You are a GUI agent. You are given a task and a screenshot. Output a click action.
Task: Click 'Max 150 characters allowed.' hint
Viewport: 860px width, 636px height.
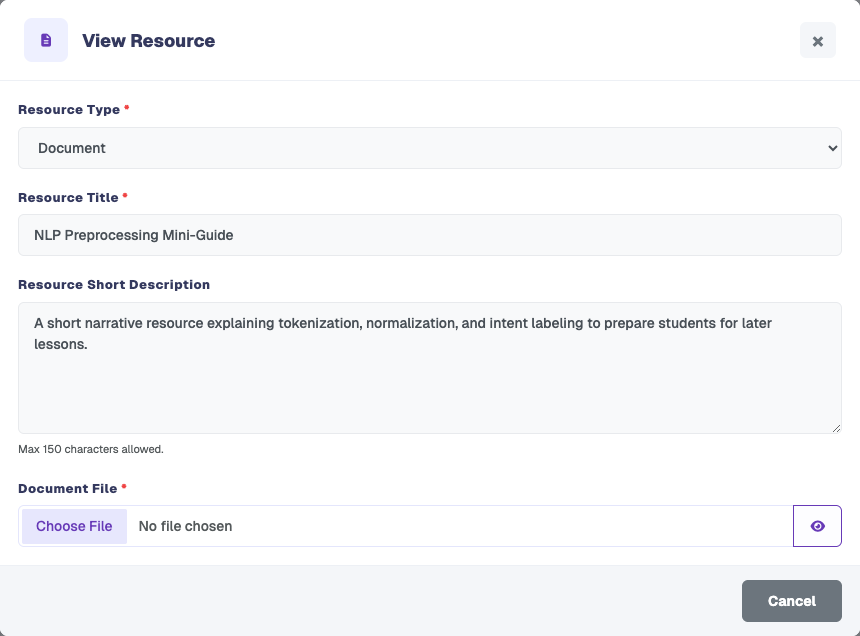[91, 449]
